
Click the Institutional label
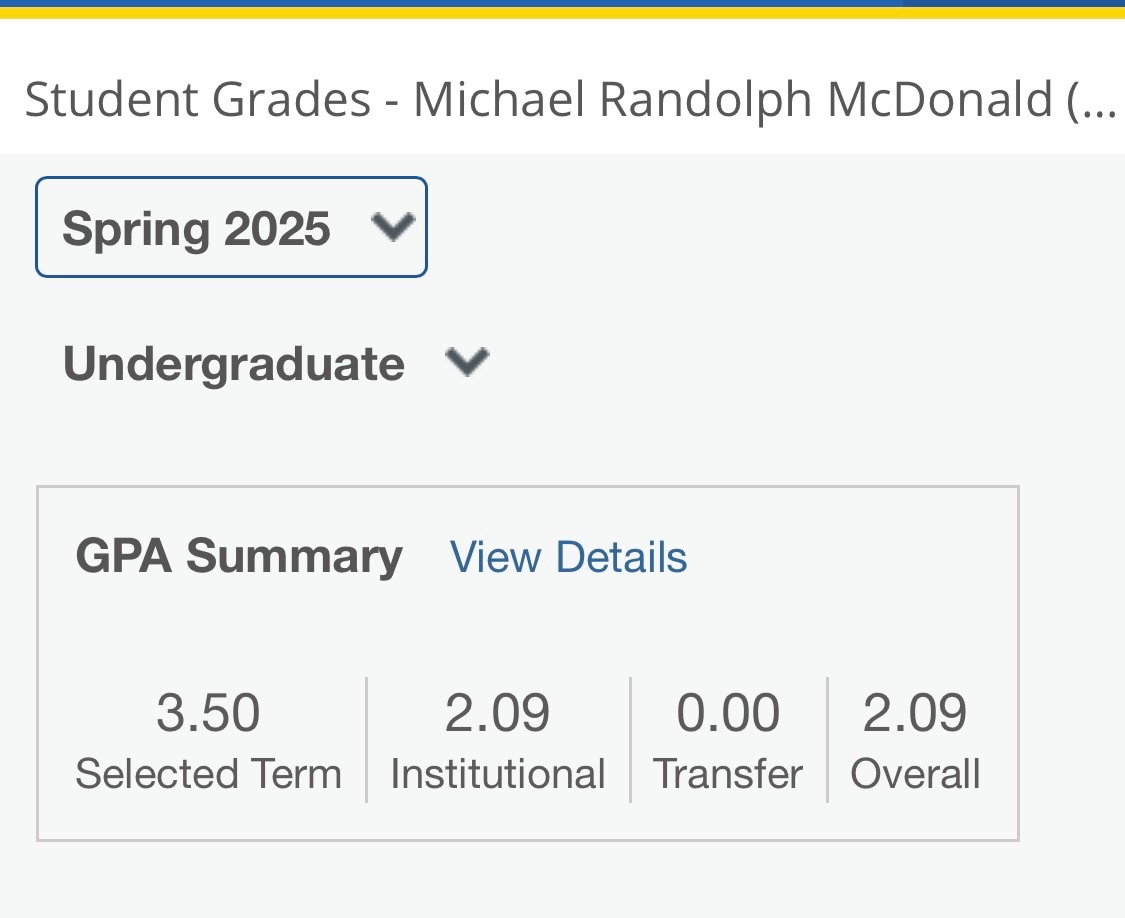click(x=497, y=774)
